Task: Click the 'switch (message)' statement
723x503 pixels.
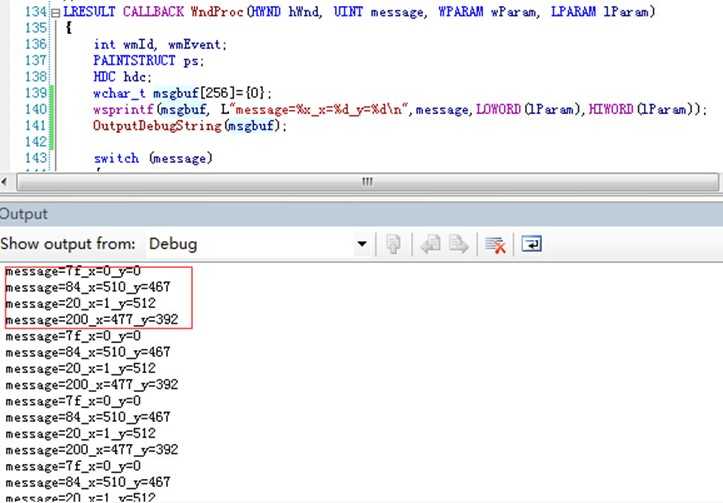Action: (x=153, y=159)
